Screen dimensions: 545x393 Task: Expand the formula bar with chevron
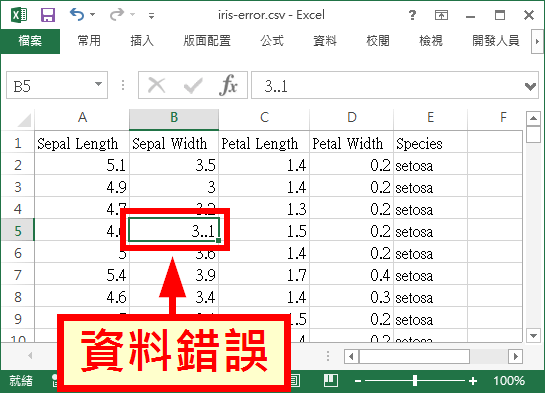[530, 86]
